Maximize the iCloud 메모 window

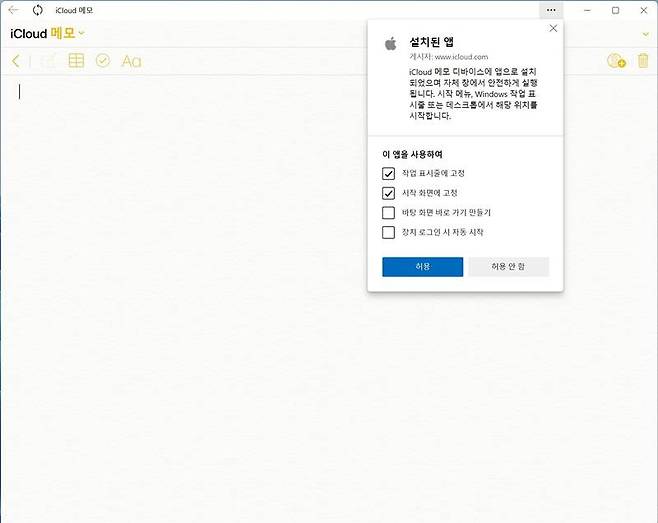pos(616,10)
